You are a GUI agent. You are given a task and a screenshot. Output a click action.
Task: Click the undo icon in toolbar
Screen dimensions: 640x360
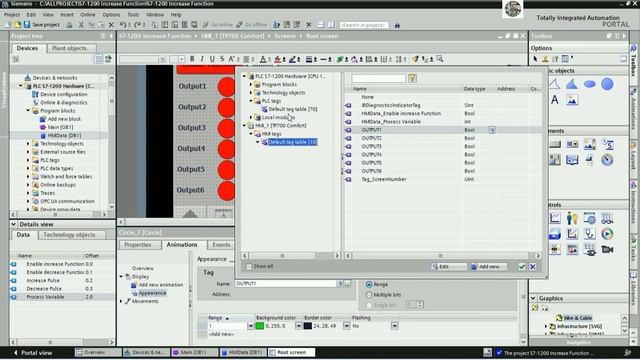pos(122,24)
